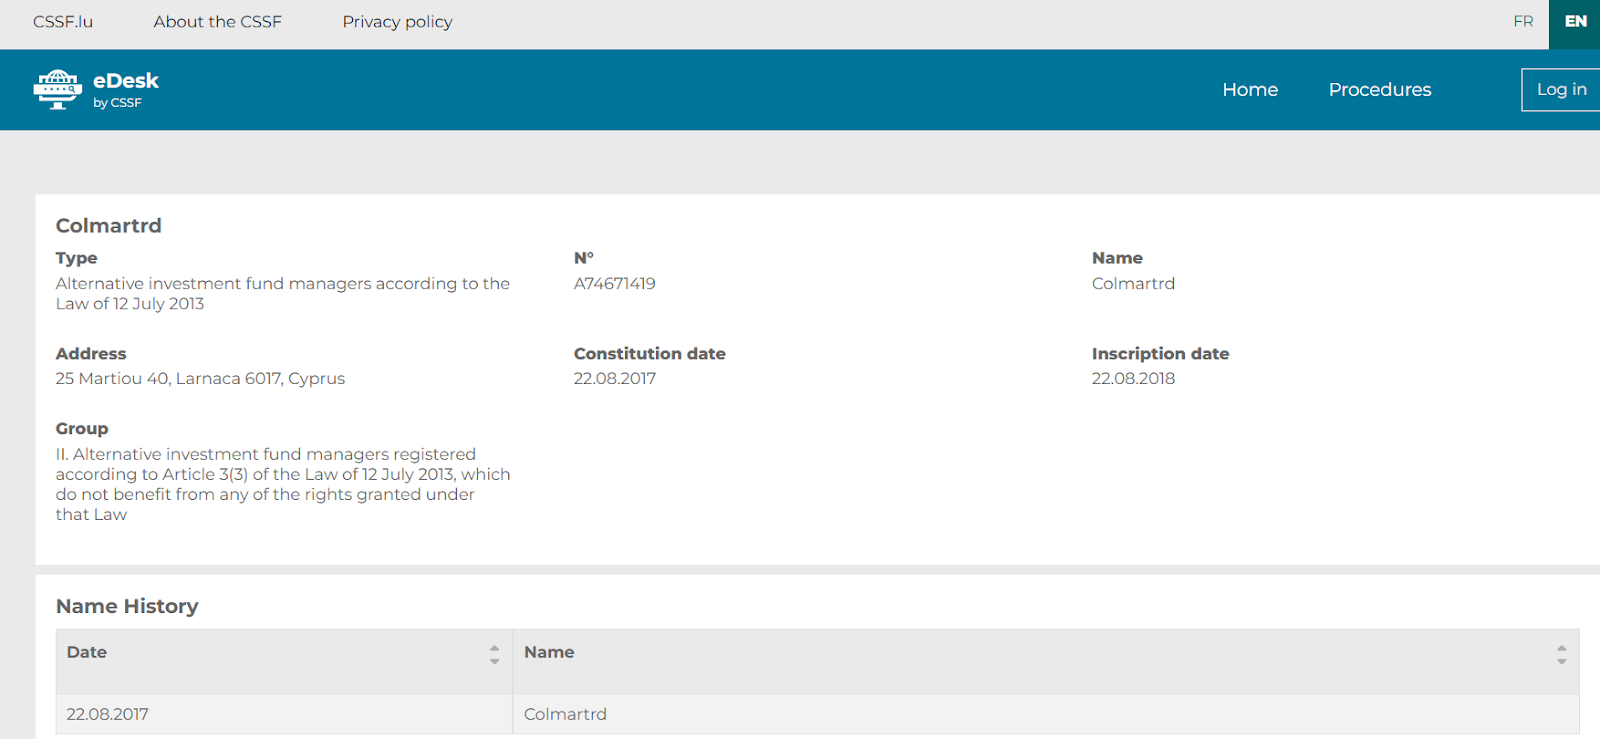Select the 22.08.2017 cell in Name History
This screenshot has height=739, width=1600.
point(108,714)
